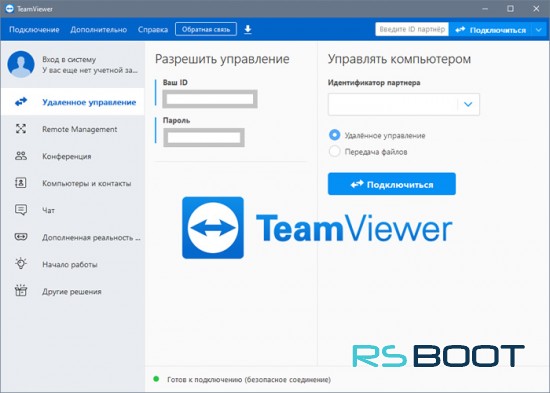The height and width of the screenshot is (393, 550).
Task: Open the Другие решения gift icon
Action: pos(21,291)
